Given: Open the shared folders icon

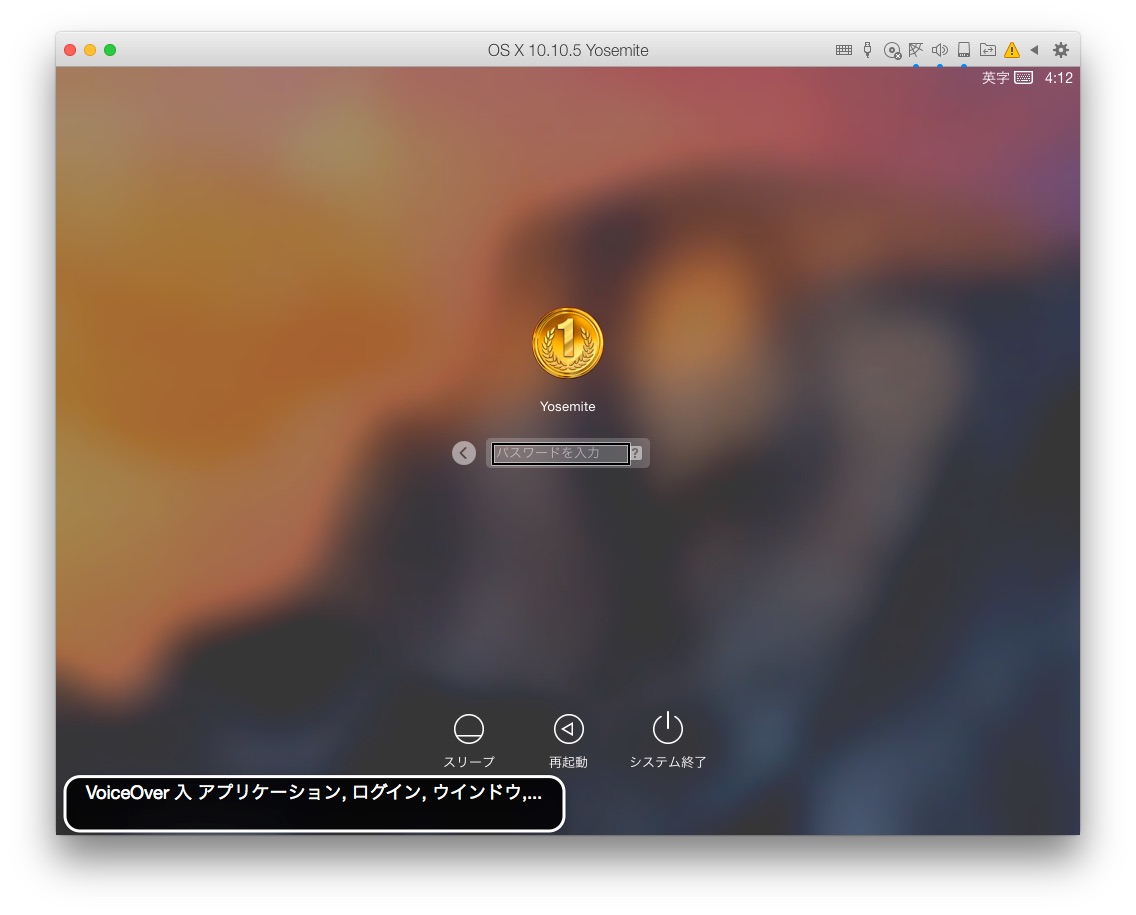Looking at the screenshot, I should point(987,50).
